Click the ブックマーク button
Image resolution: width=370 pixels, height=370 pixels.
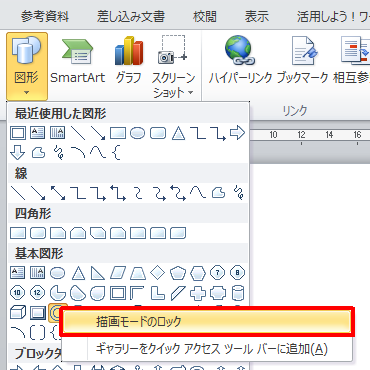click(x=303, y=60)
